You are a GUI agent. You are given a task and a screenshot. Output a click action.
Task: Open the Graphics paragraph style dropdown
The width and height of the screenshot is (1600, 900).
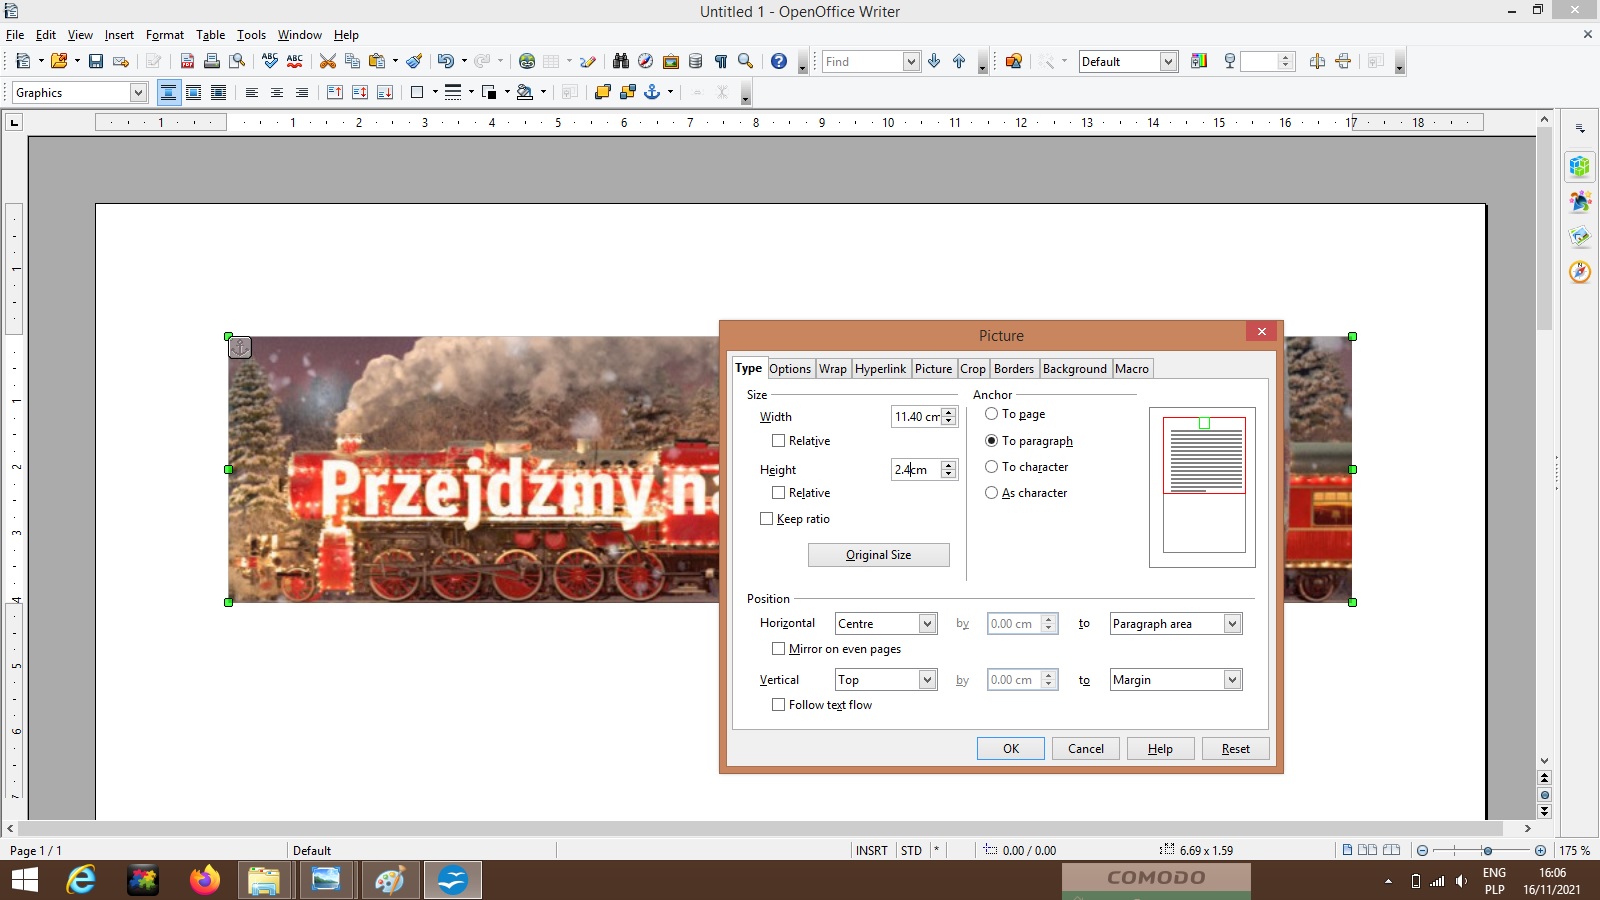[x=138, y=93]
